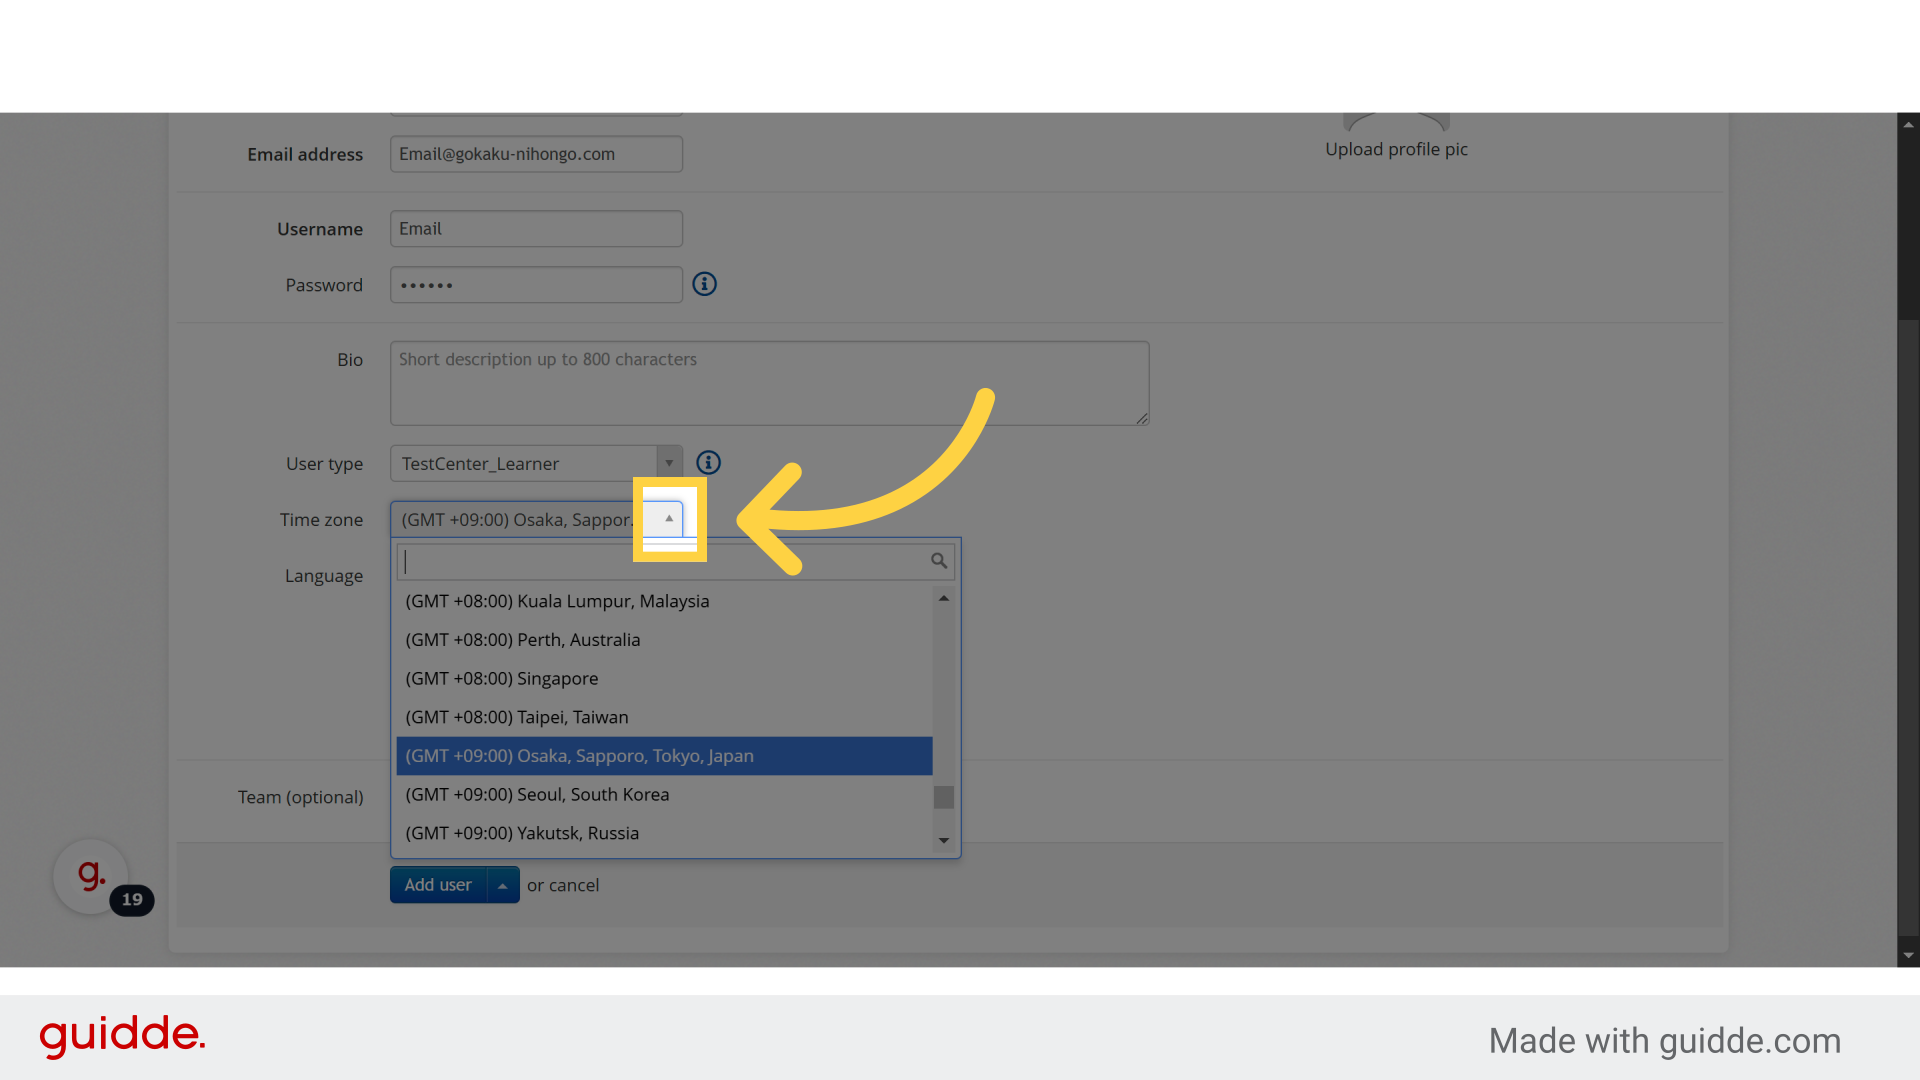Collapse the Time zone dropdown arrow
Screen dimensions: 1920x1080
point(669,518)
